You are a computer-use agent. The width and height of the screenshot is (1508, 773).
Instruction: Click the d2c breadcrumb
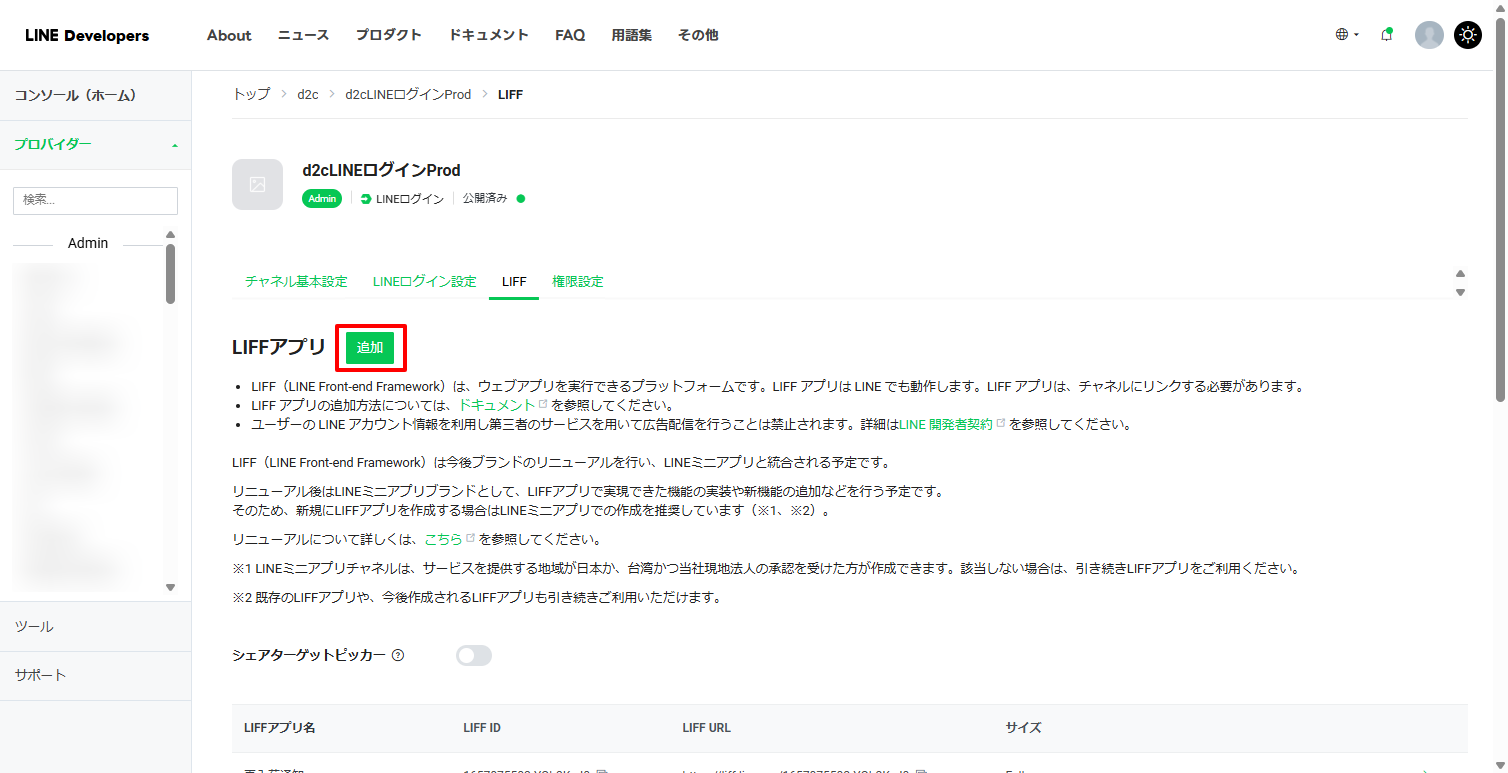click(x=308, y=94)
